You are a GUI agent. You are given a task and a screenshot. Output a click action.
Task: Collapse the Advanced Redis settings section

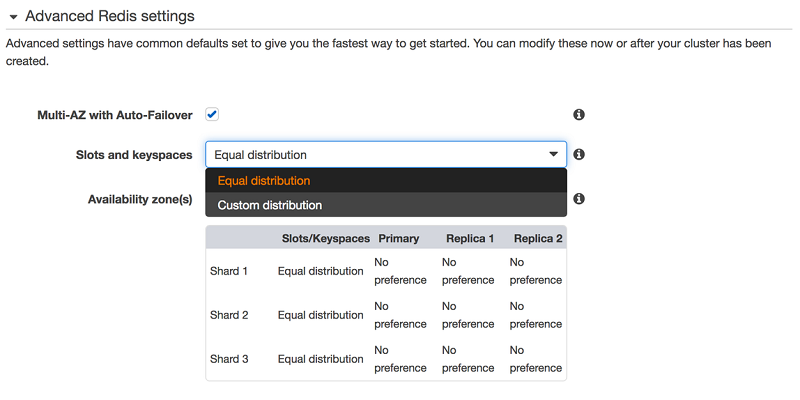13,17
